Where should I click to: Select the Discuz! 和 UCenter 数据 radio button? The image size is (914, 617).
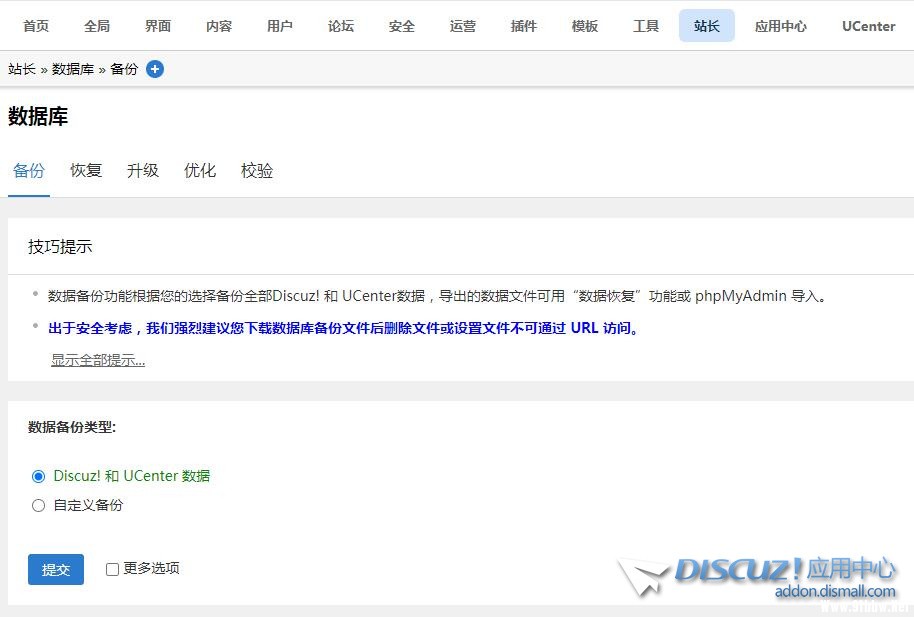click(x=39, y=476)
